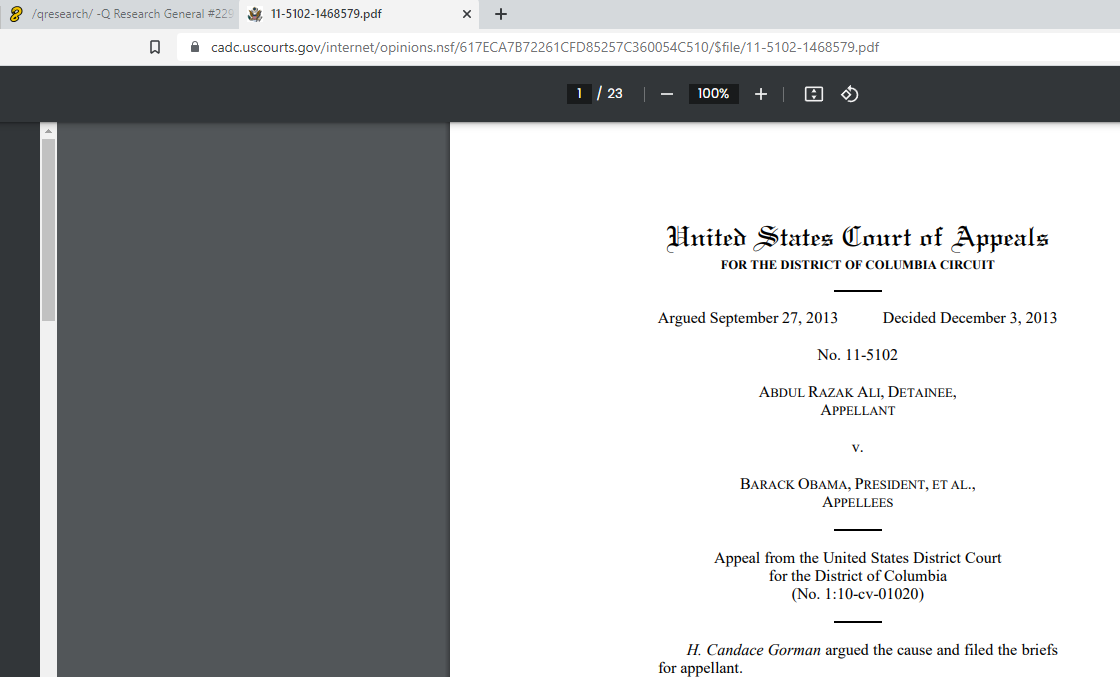Click the 'United States Court of Appeals' heading

tap(857, 238)
